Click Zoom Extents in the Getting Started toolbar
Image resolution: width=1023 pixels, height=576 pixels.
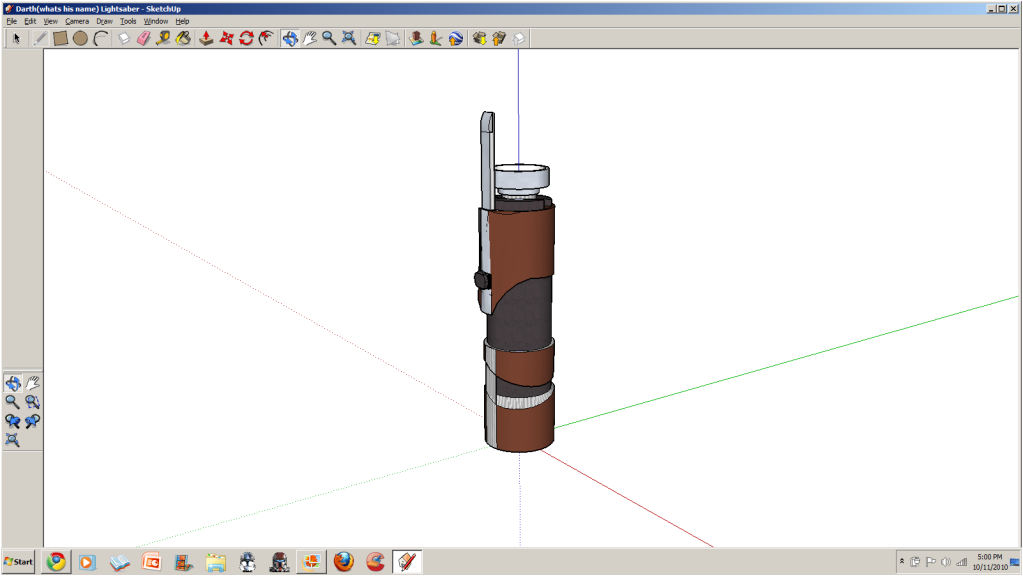[349, 38]
